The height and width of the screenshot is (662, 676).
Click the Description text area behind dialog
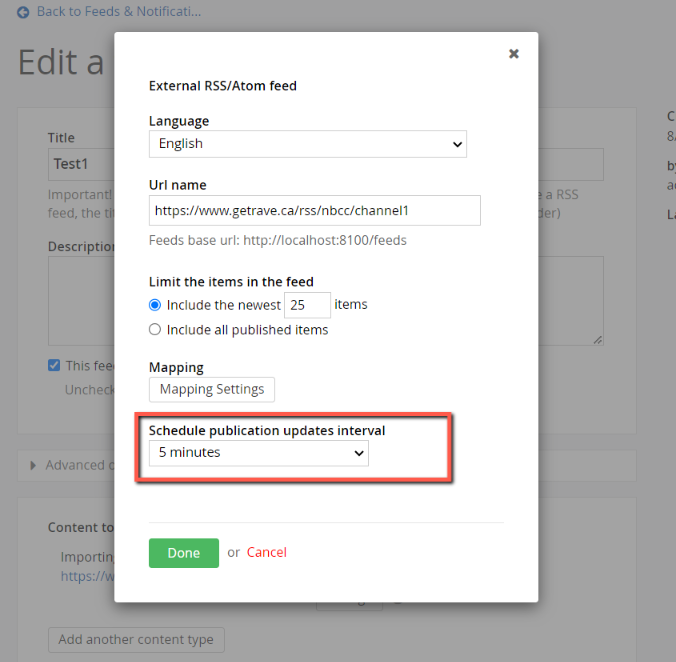(81, 301)
